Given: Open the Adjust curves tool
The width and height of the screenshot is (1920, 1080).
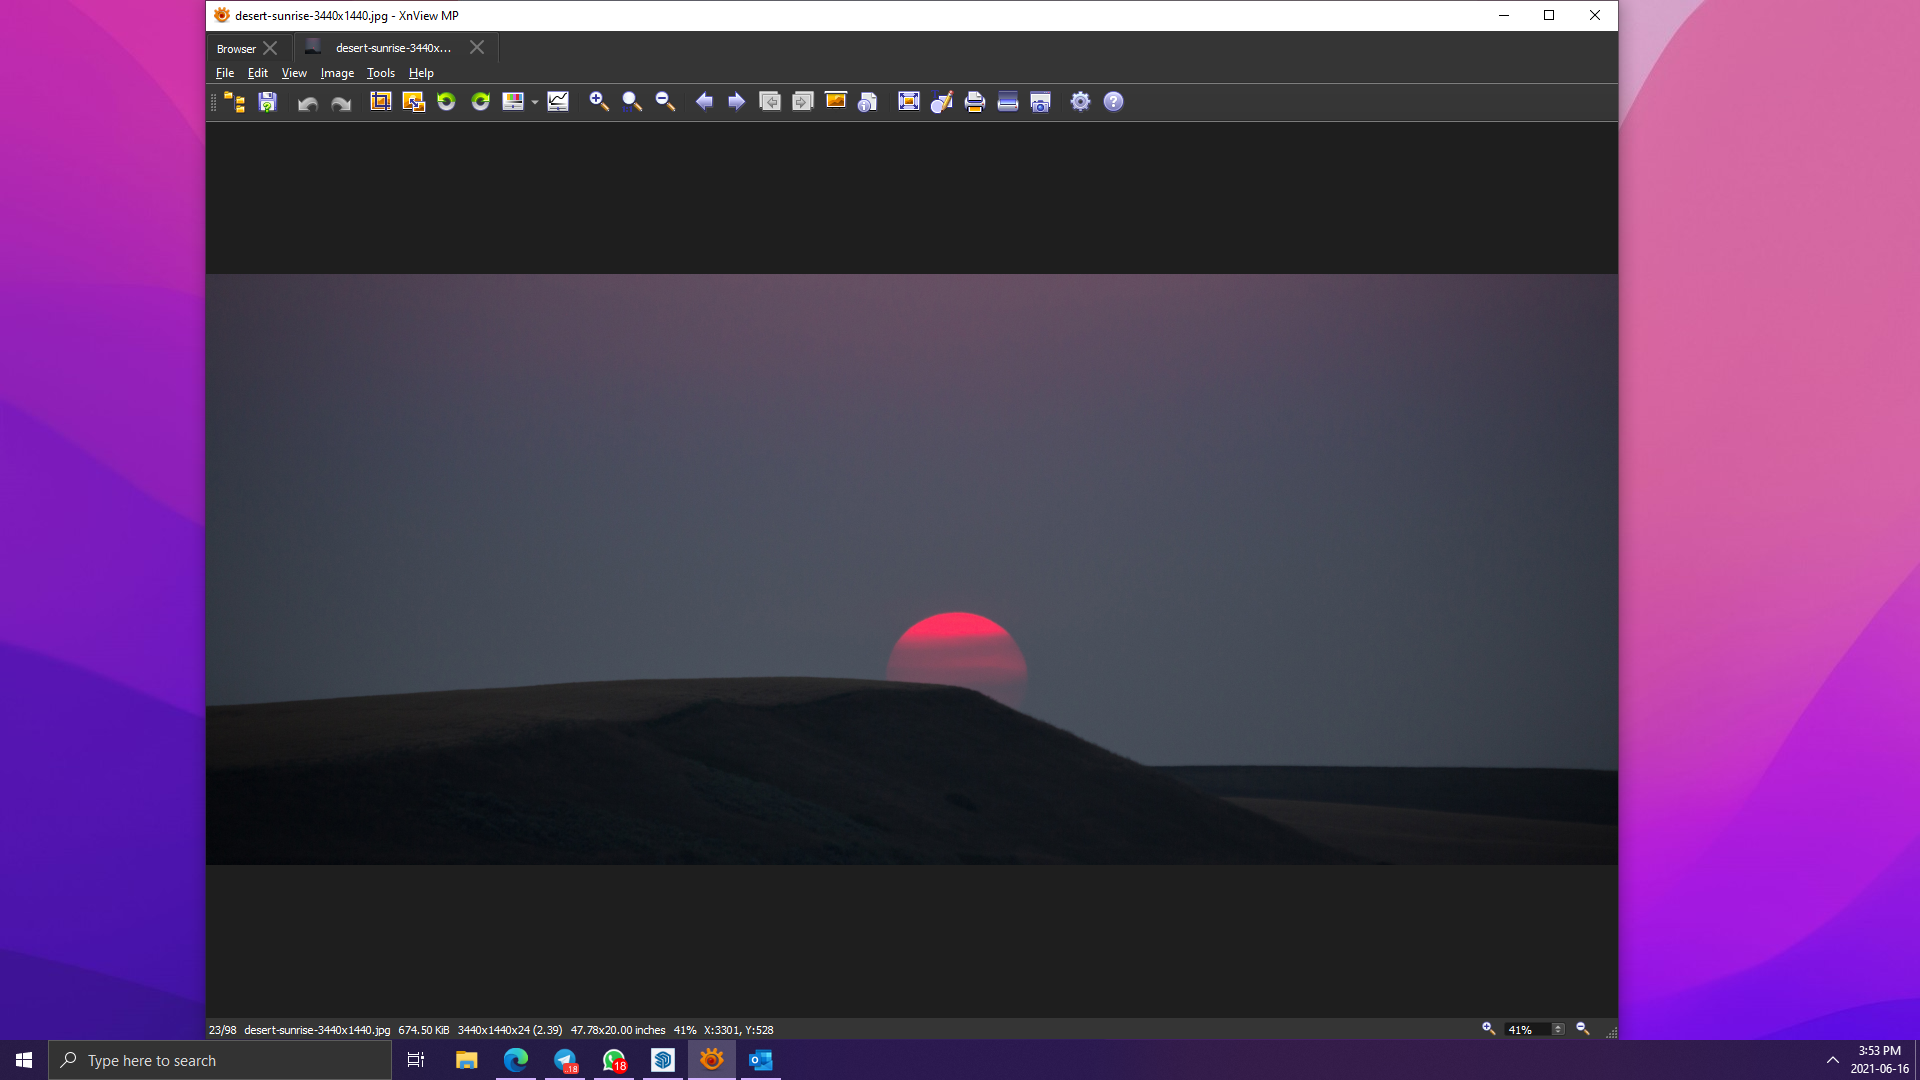Looking at the screenshot, I should tap(558, 102).
